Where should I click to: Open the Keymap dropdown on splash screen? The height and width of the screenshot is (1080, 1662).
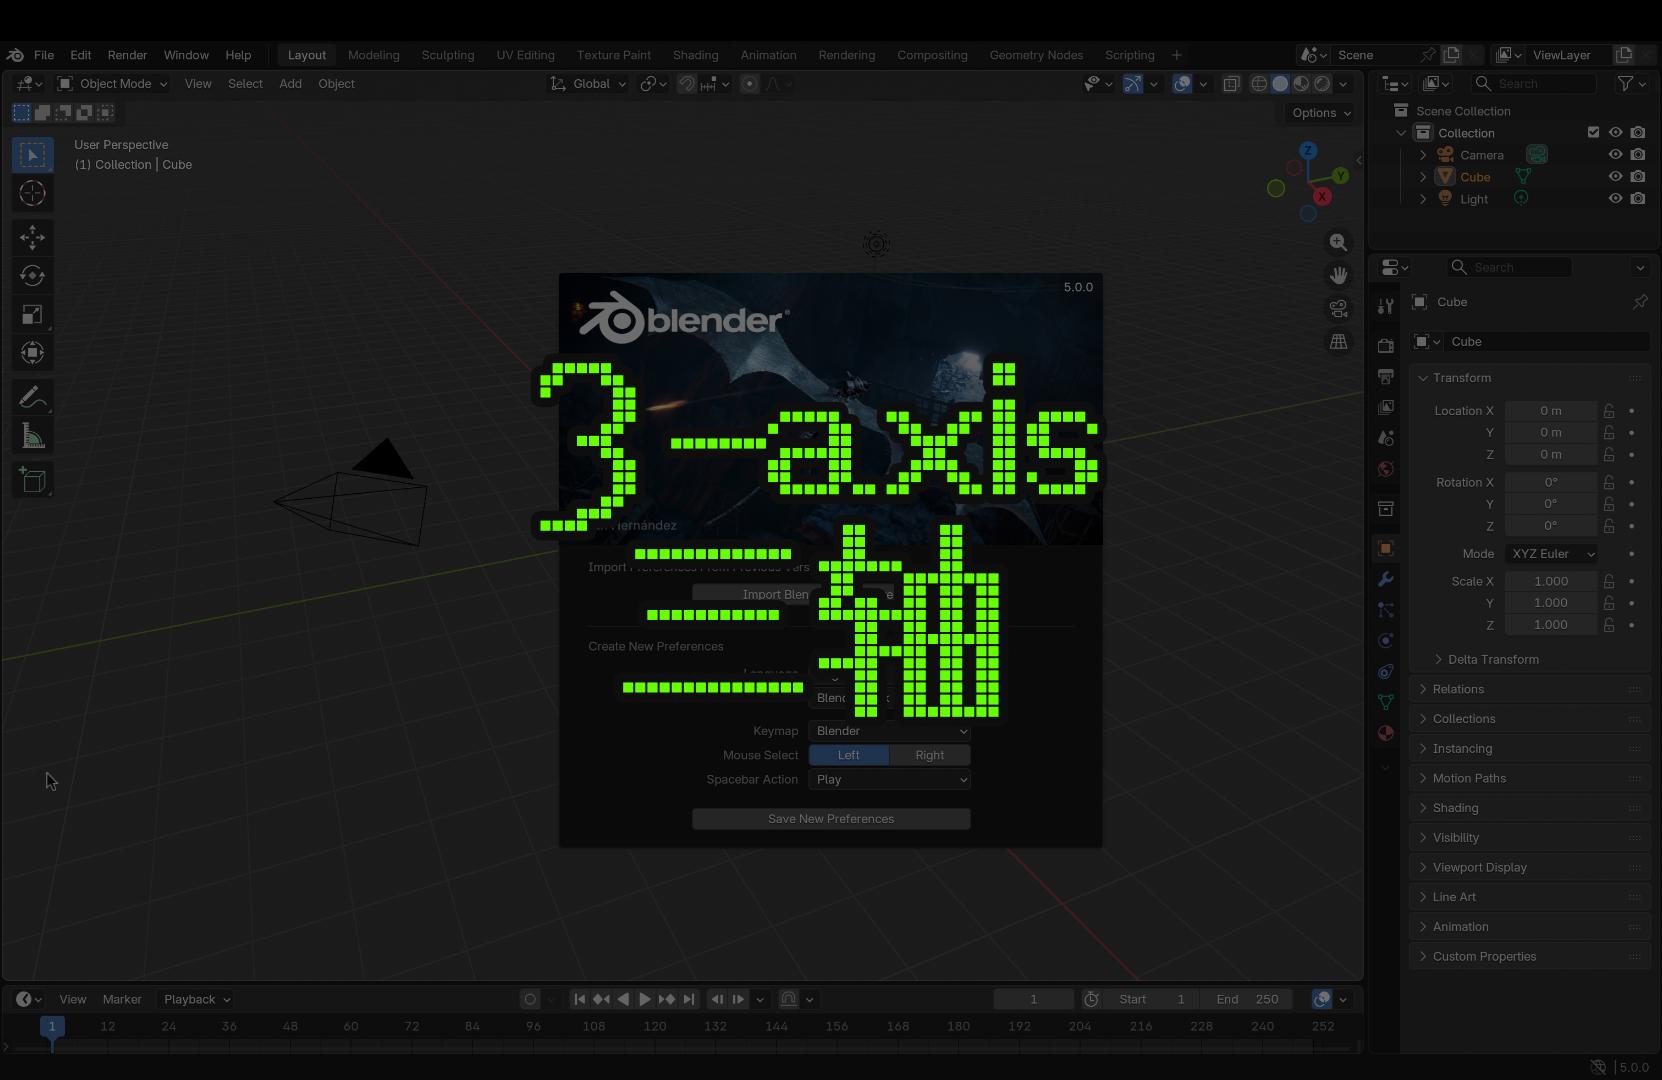(x=890, y=731)
